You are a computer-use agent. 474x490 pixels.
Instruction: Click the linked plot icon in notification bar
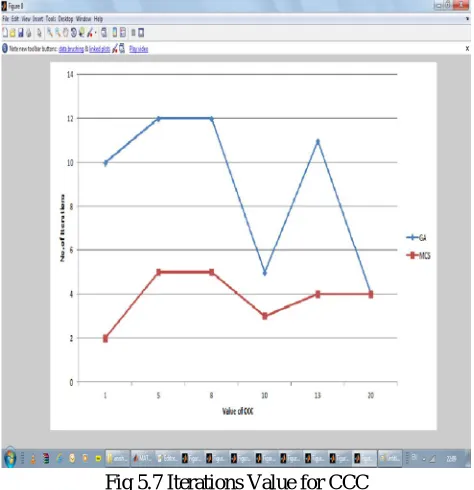pos(122,49)
